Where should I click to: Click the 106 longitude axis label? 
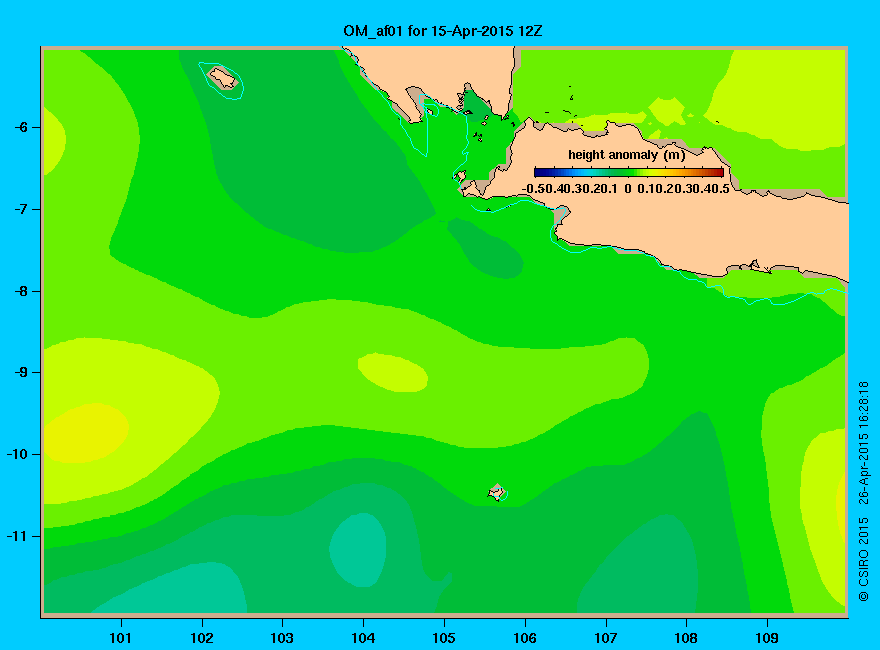point(525,638)
